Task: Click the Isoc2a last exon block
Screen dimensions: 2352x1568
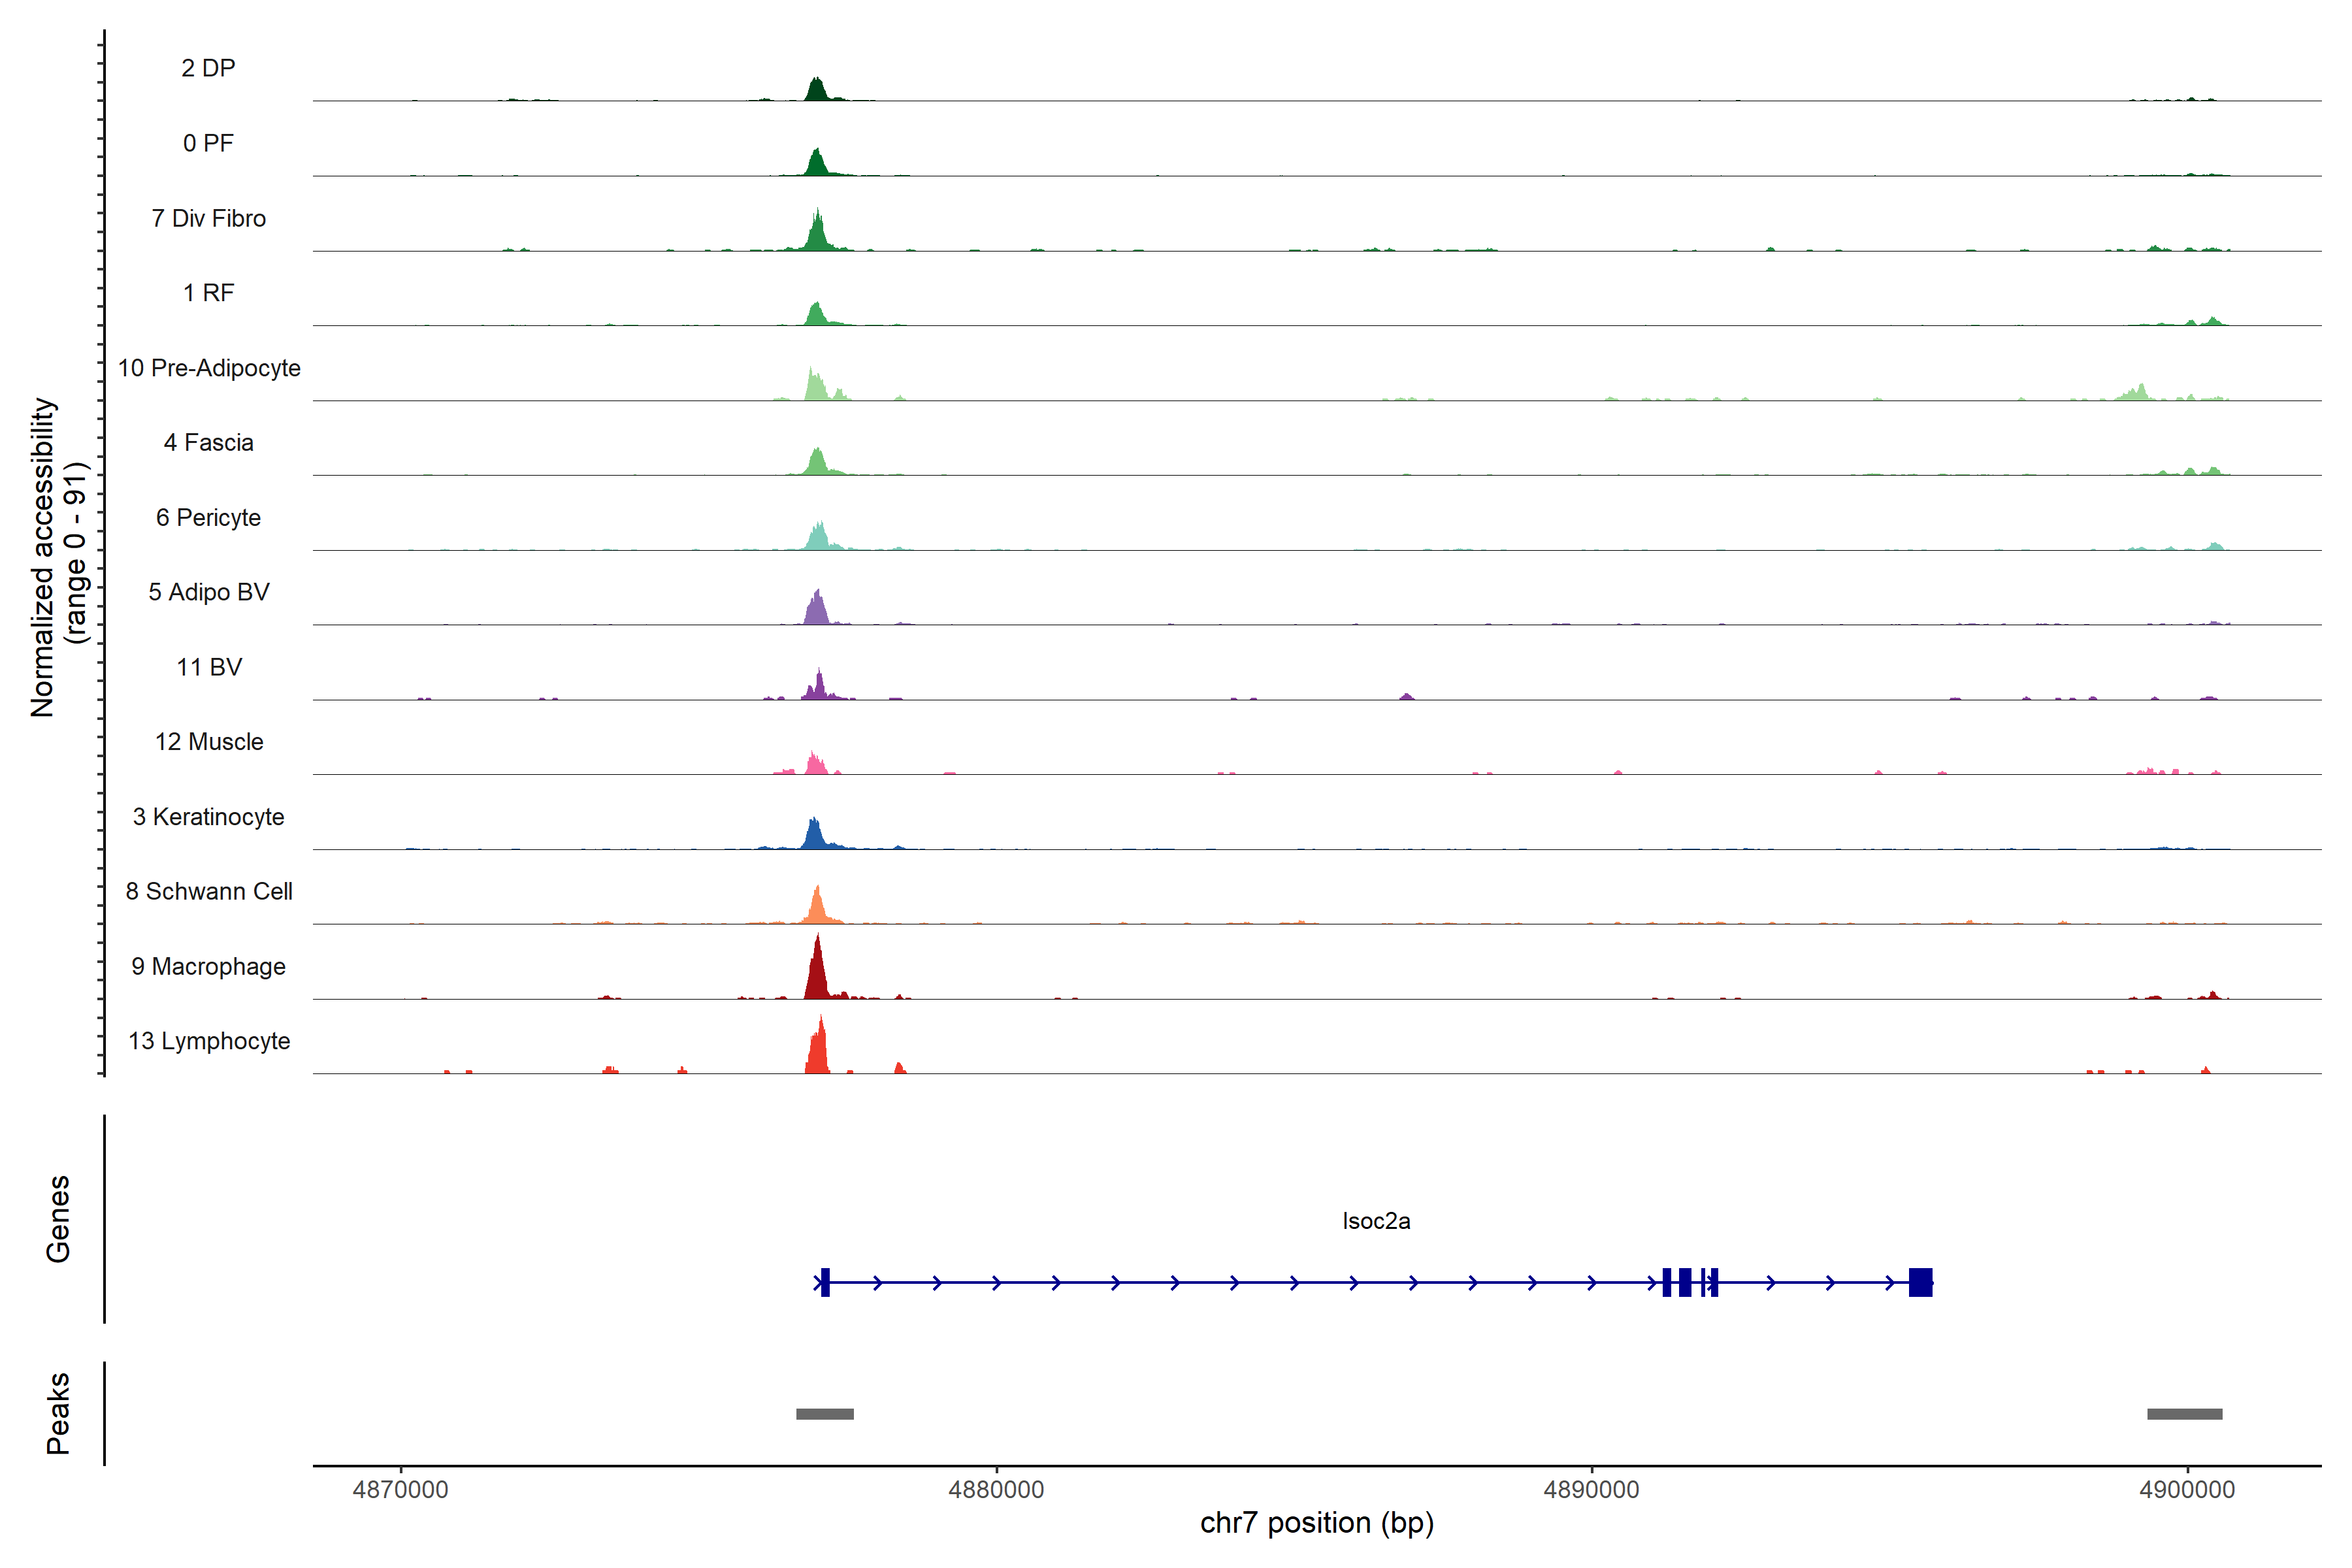Action: point(1920,1282)
